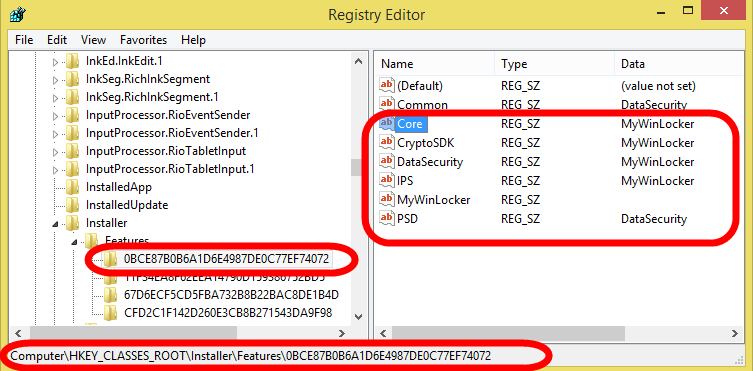Expand the InkEd.InkEdit.1 key
The width and height of the screenshot is (753, 371).
click(55, 62)
